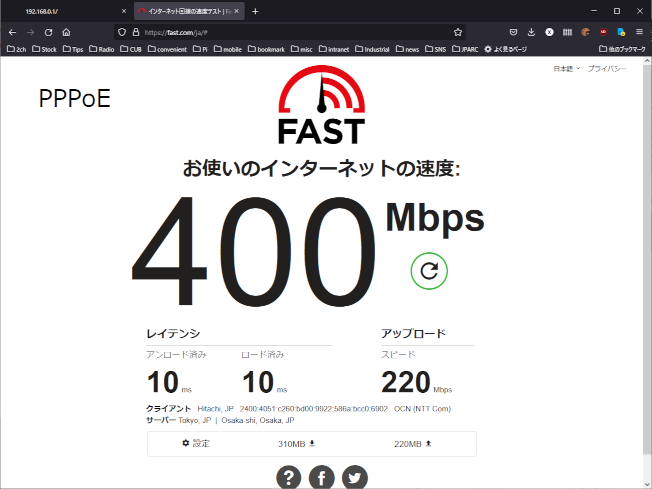Screen dimensions: 652x489
Task: Open the Tips bookmark folder
Action: 73,49
